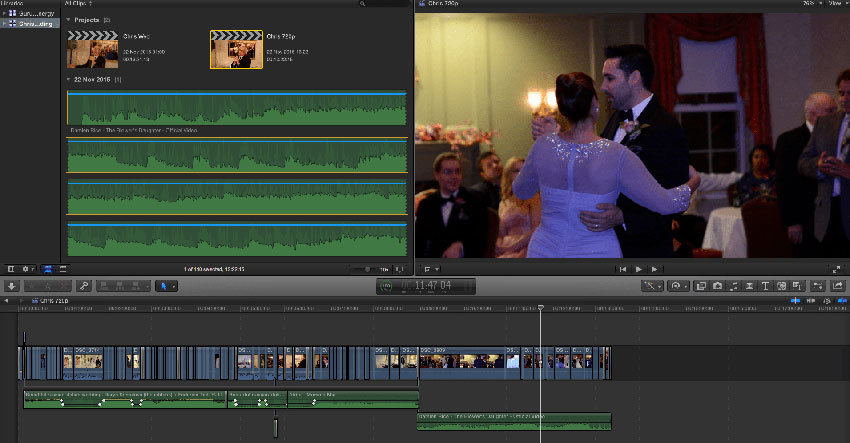850x443 pixels.
Task: Expand the first library in sidebar
Action: 4,13
